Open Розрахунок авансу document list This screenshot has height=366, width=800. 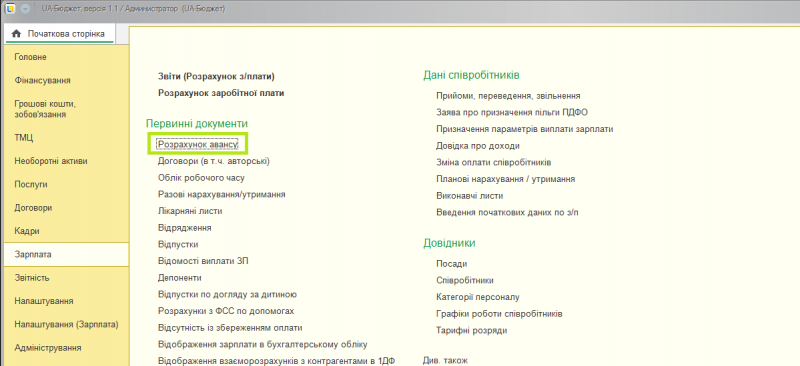197,144
